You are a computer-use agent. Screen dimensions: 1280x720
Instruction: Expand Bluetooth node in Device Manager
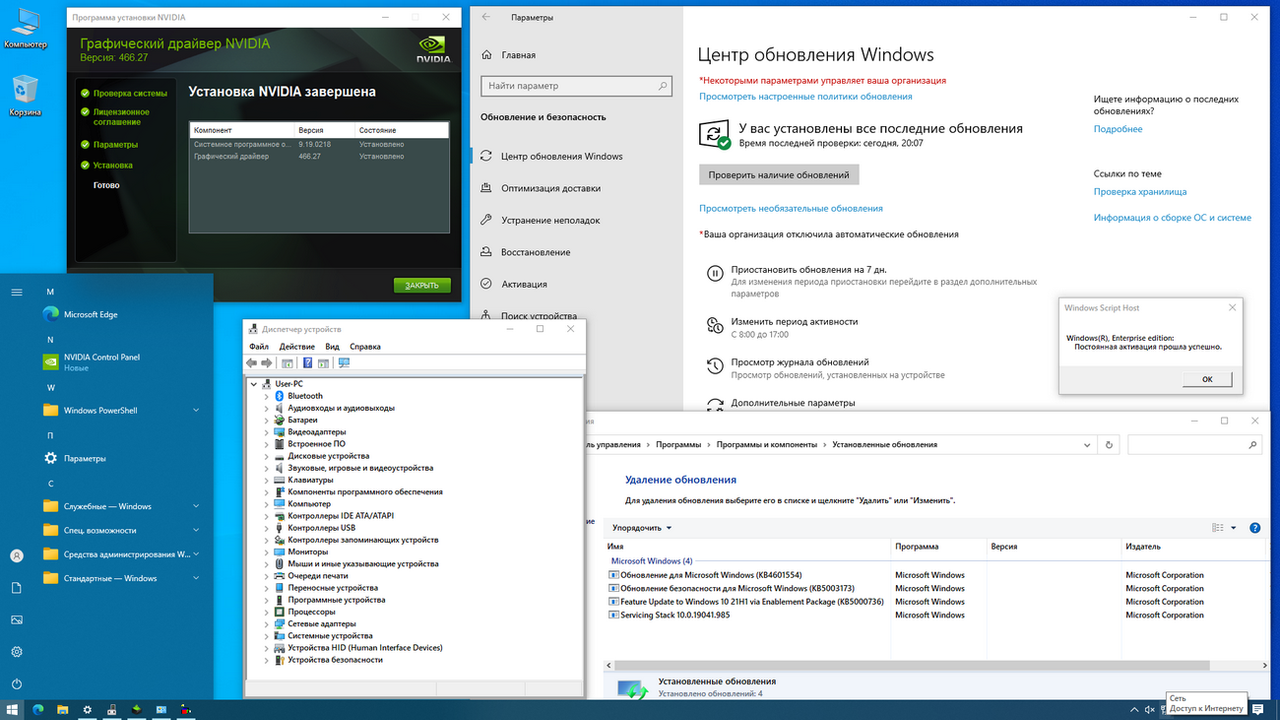coord(267,396)
